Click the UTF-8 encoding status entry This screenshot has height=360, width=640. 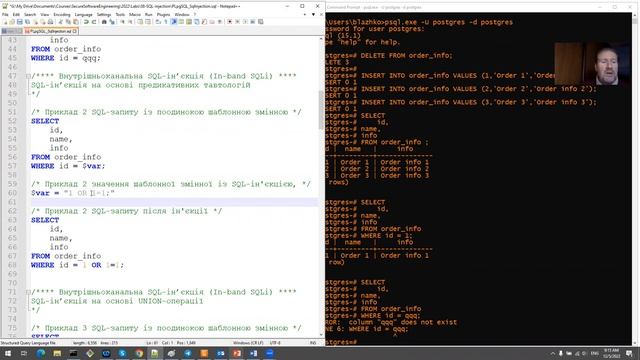[x=275, y=343]
